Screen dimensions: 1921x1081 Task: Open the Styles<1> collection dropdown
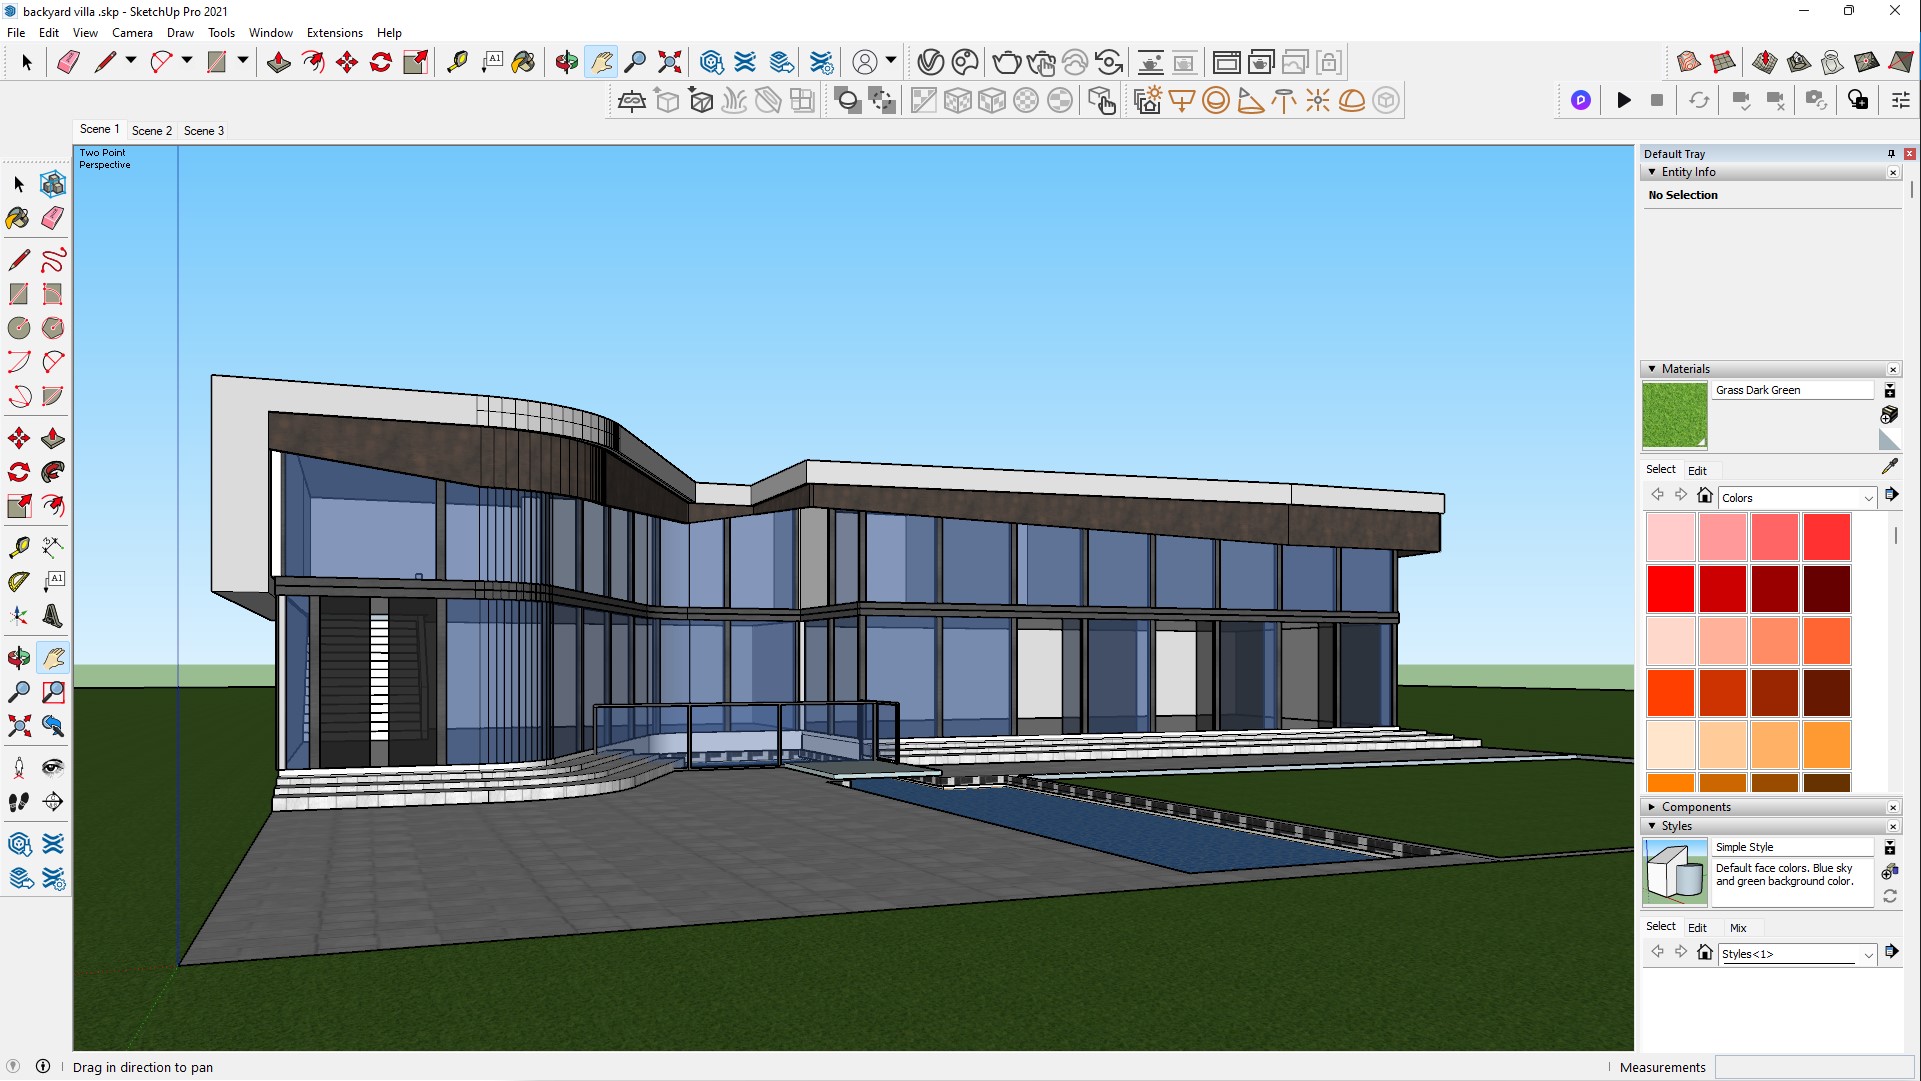[x=1868, y=955]
